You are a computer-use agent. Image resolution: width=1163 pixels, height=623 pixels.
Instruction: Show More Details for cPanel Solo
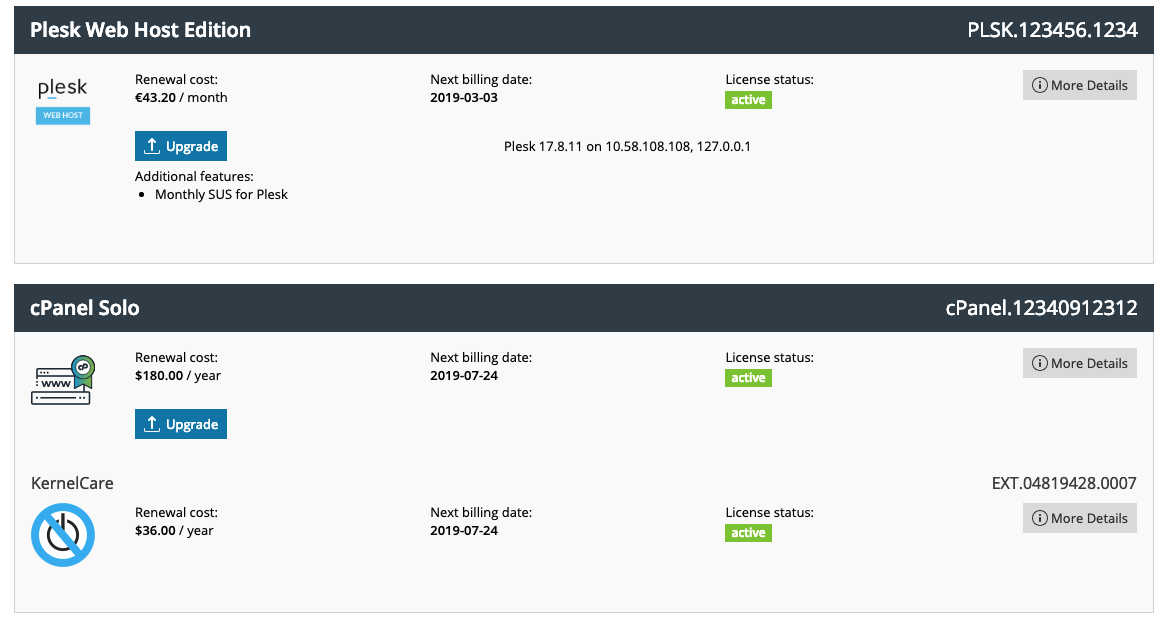[x=1079, y=363]
